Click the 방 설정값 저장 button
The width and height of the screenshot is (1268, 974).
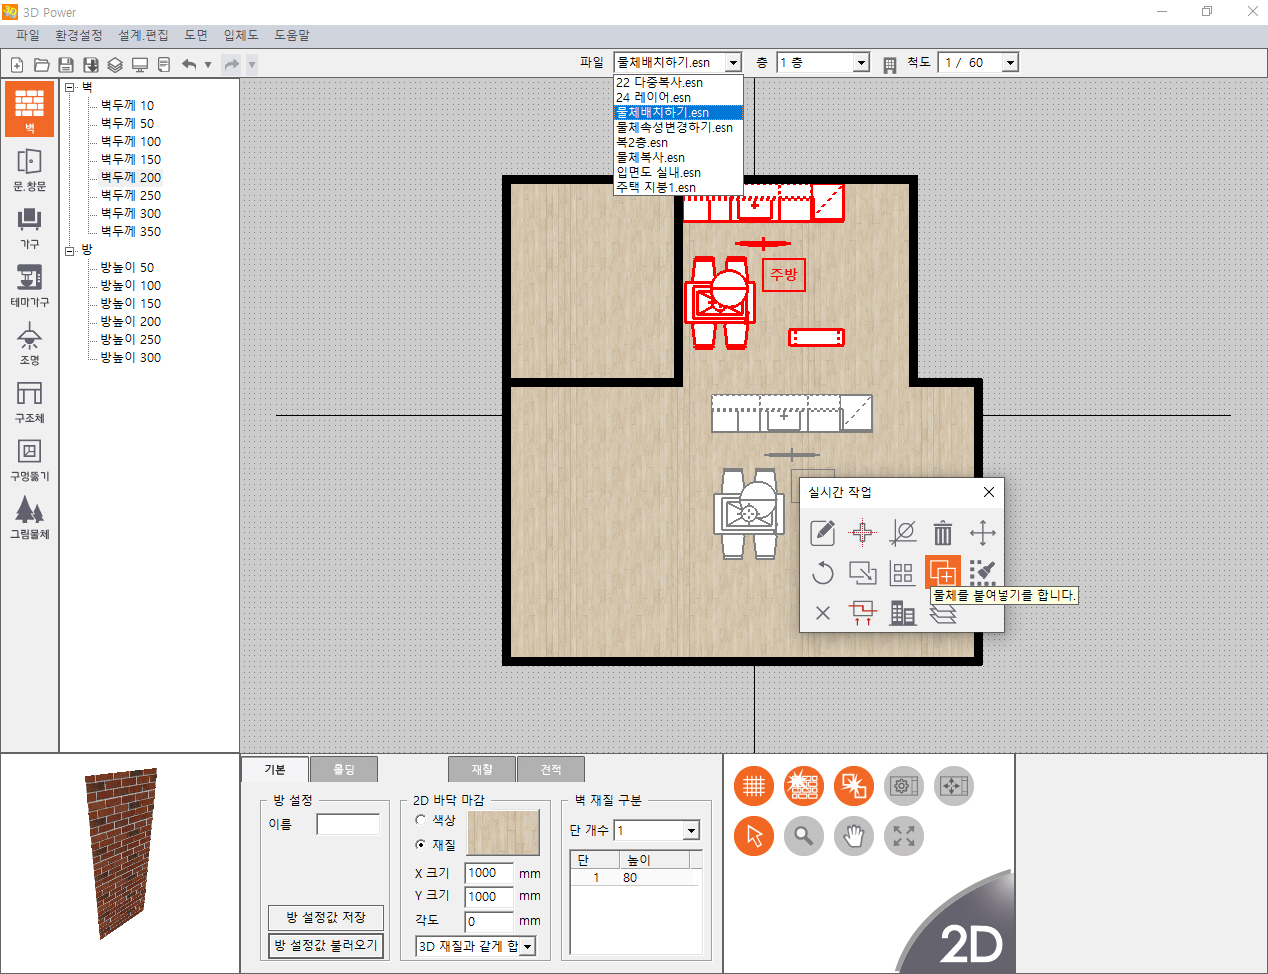coord(326,917)
